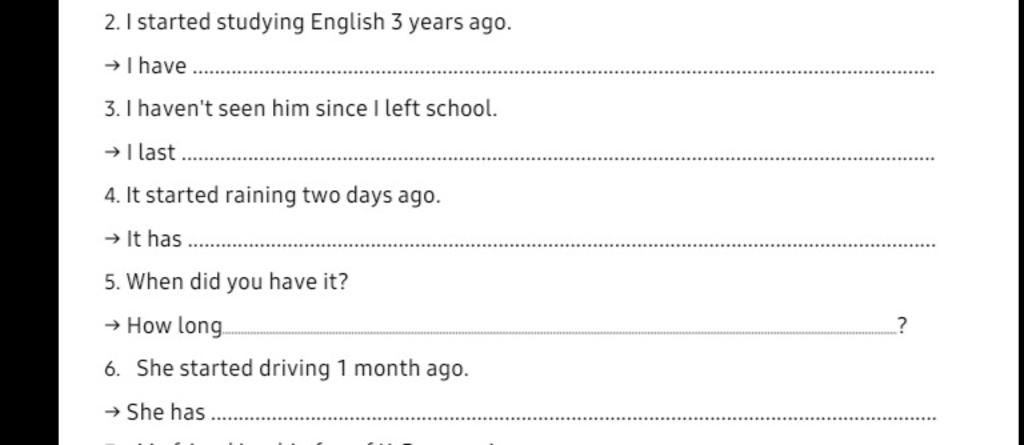Click the sentence "It started raining two days ago."

283,196
